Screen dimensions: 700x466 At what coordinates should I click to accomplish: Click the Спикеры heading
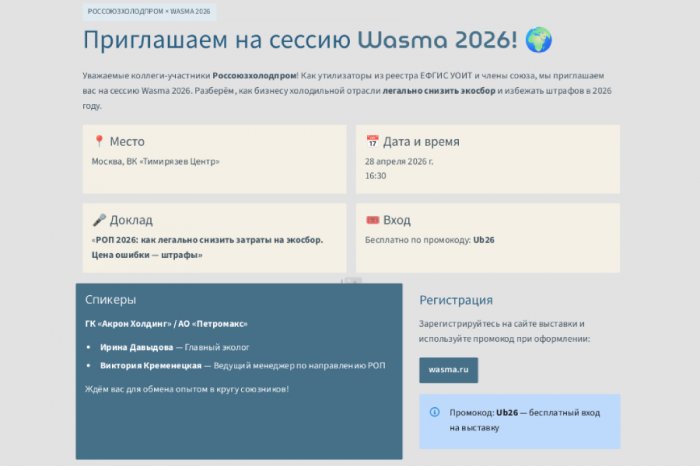(110, 300)
